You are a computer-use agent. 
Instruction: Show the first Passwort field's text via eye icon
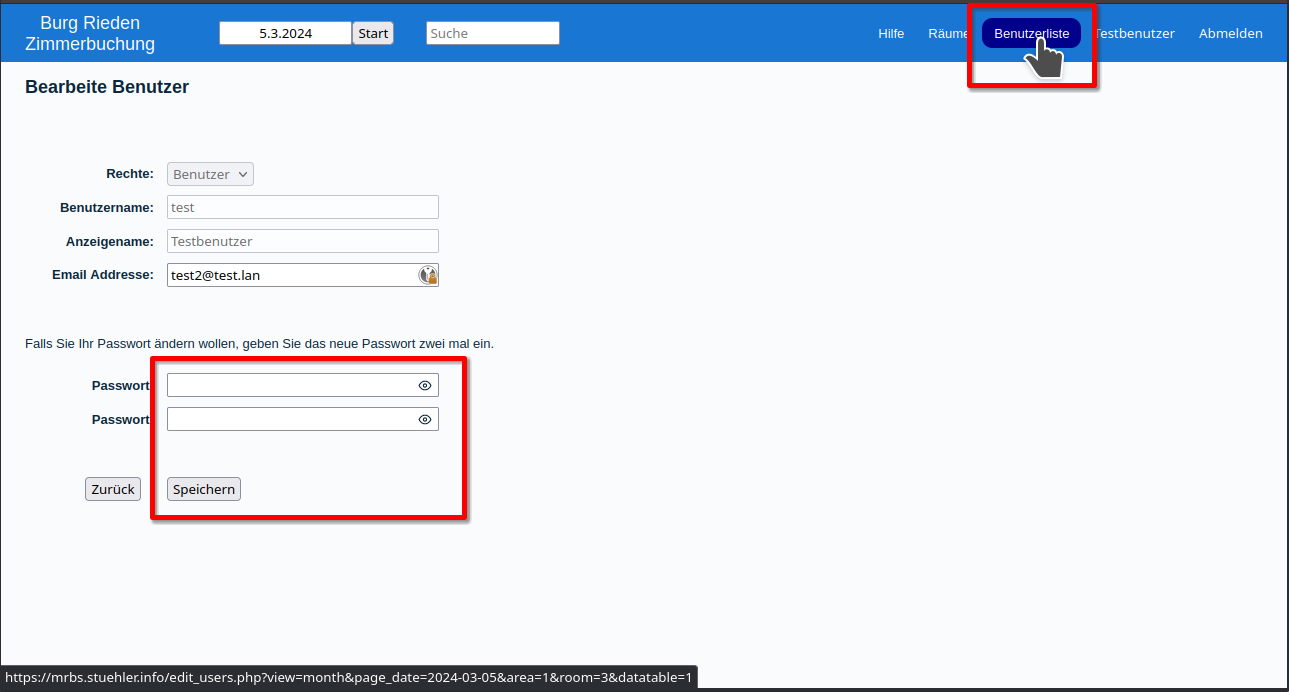(425, 385)
